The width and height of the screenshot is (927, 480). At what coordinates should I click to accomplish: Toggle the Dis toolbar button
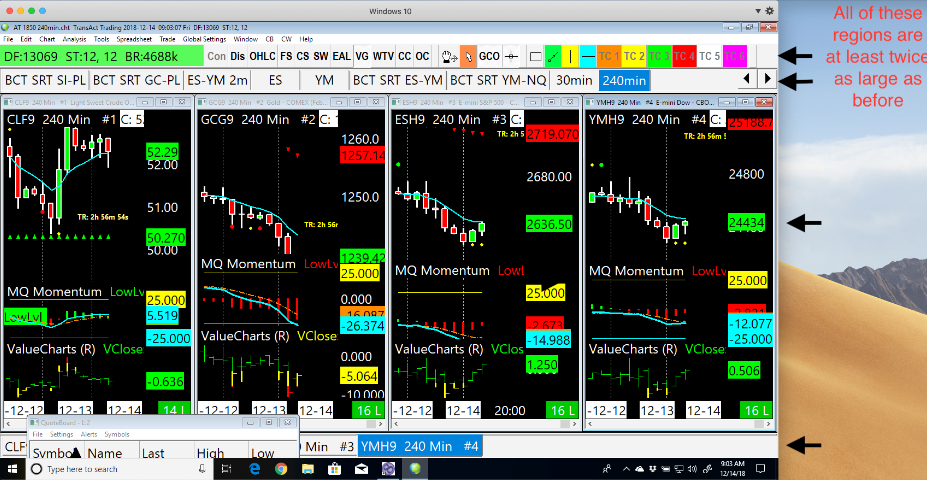(238, 57)
